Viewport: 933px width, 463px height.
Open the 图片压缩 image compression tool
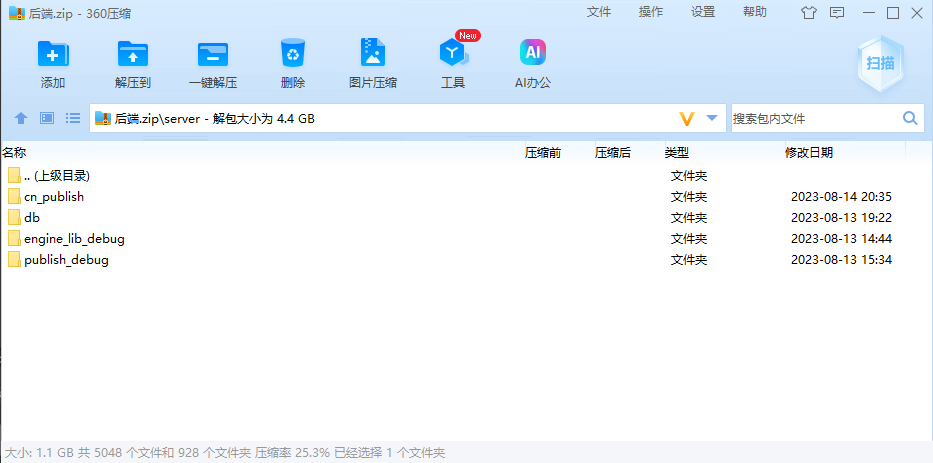pyautogui.click(x=372, y=55)
